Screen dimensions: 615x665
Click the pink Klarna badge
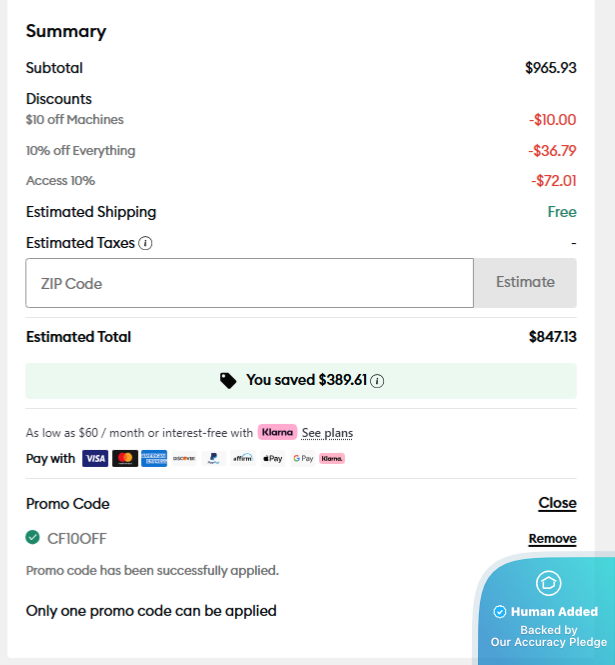(x=277, y=432)
